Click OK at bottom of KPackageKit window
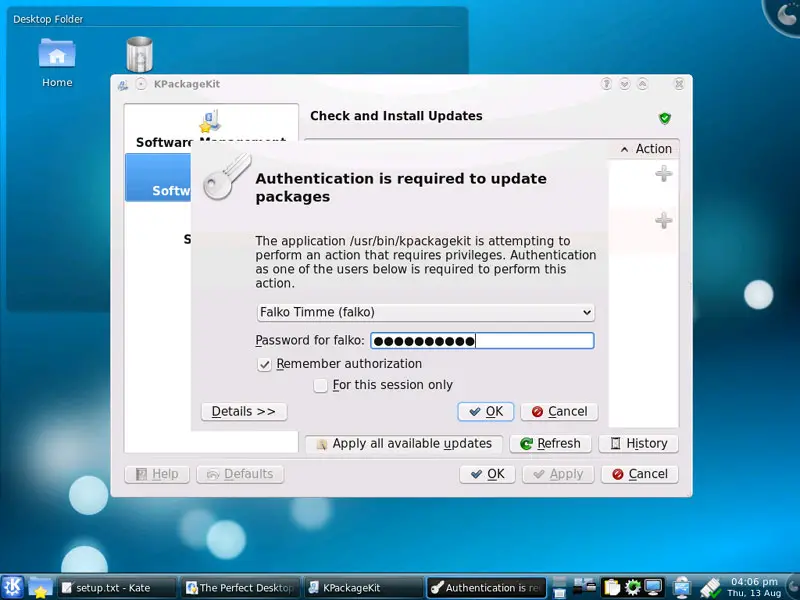The image size is (800, 600). 487,474
